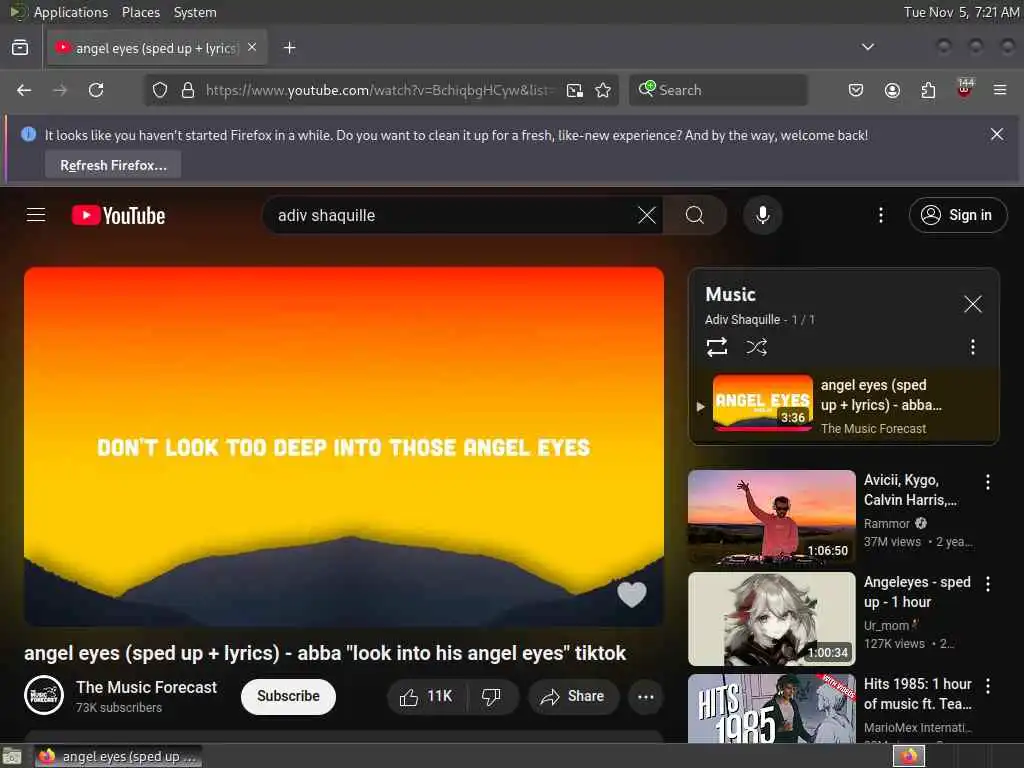Open The Music Forecast channel avatar
Screen dimensions: 1024x768
[44, 696]
